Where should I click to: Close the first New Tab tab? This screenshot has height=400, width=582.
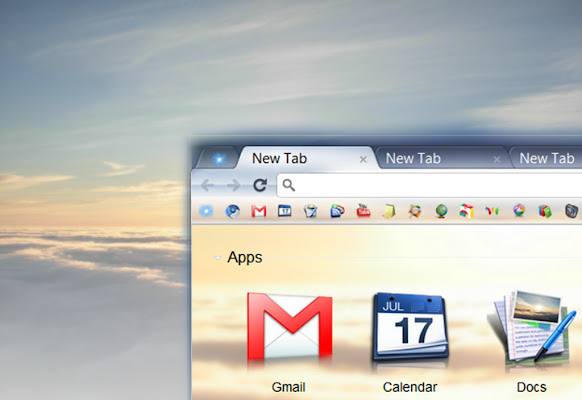363,160
